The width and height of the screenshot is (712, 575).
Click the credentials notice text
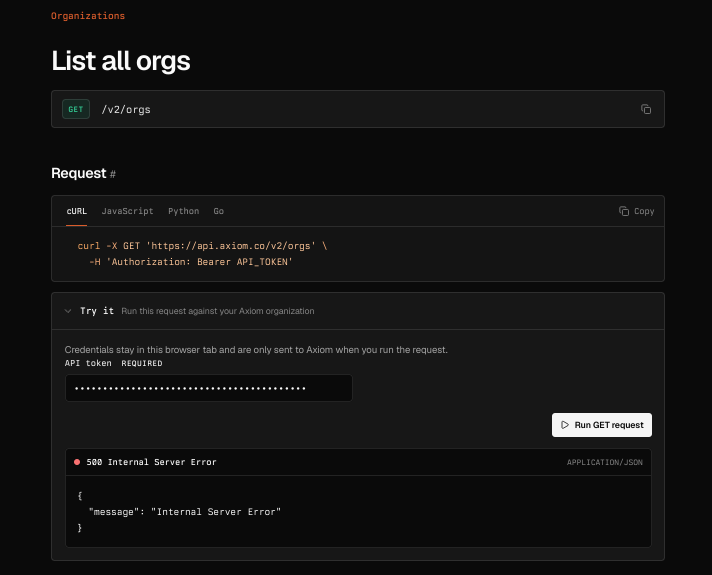click(x=256, y=350)
